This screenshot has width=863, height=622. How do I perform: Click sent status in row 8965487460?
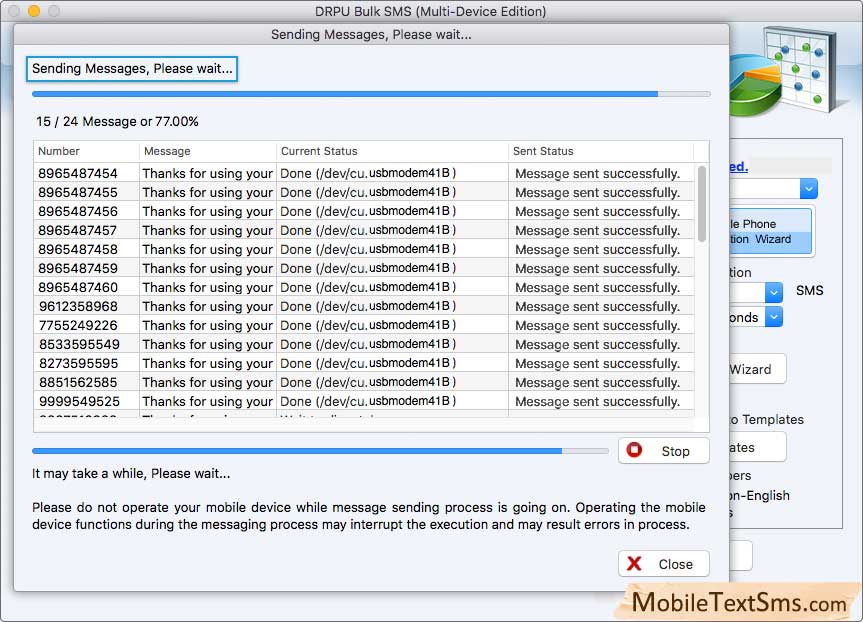[597, 287]
